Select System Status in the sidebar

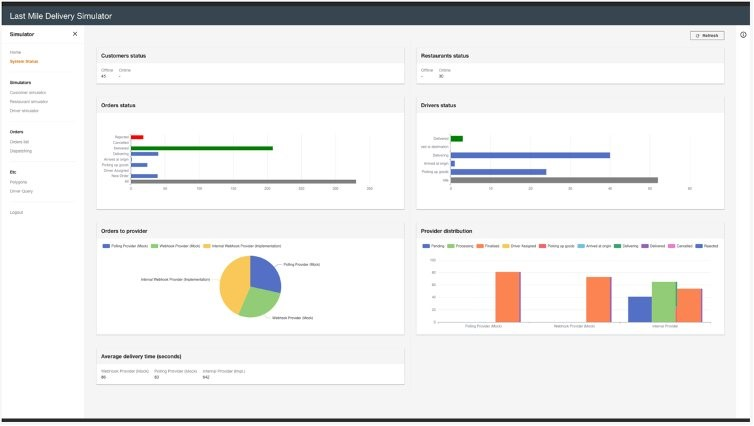[24, 62]
